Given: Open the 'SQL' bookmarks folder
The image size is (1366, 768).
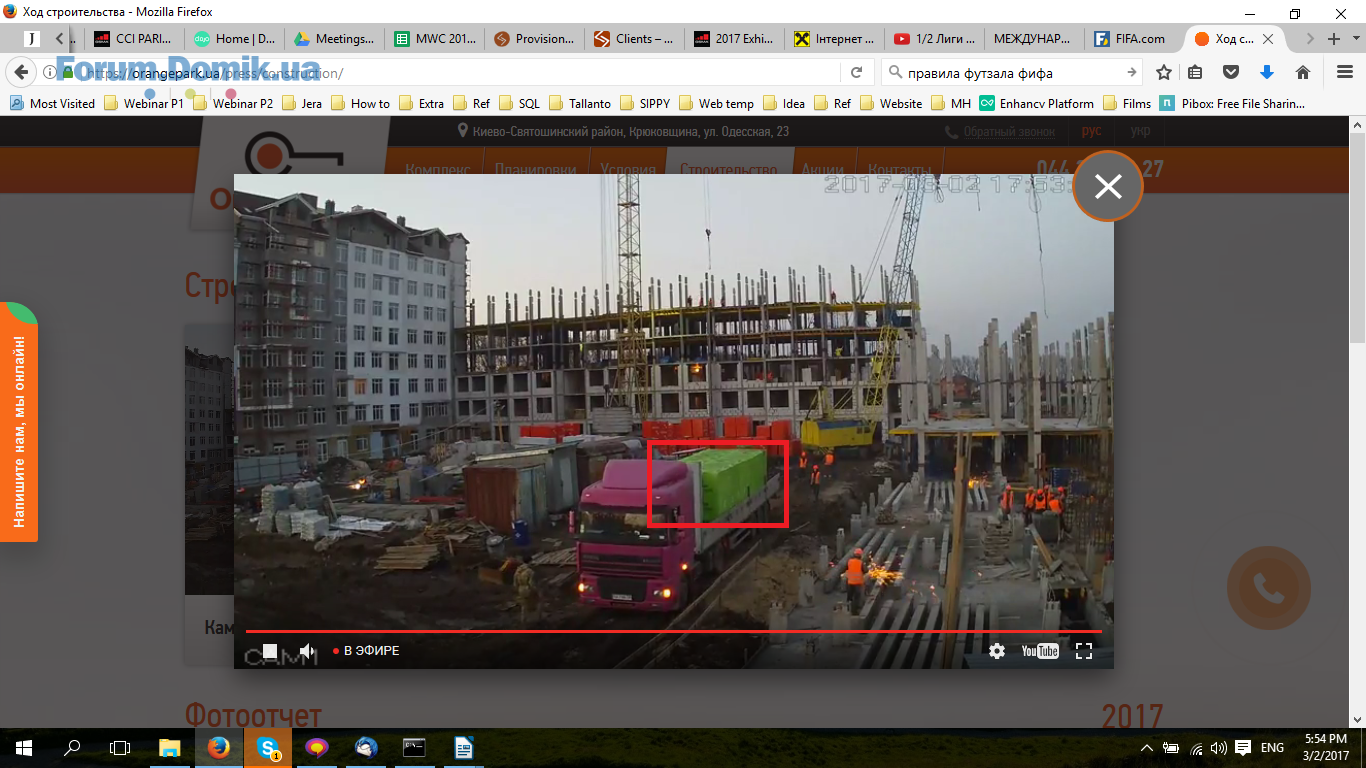Looking at the screenshot, I should coord(519,103).
